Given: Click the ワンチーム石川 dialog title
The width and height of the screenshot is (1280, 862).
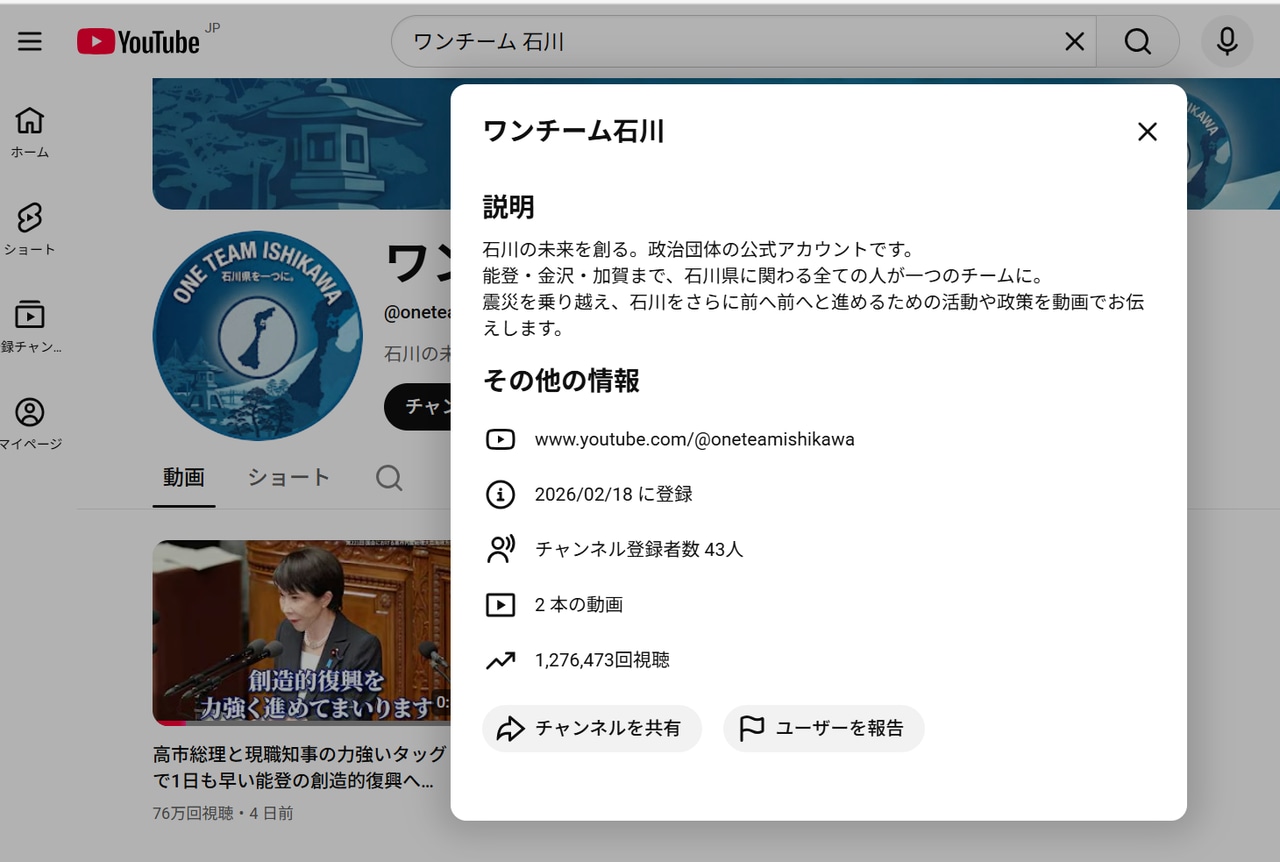Looking at the screenshot, I should [573, 132].
